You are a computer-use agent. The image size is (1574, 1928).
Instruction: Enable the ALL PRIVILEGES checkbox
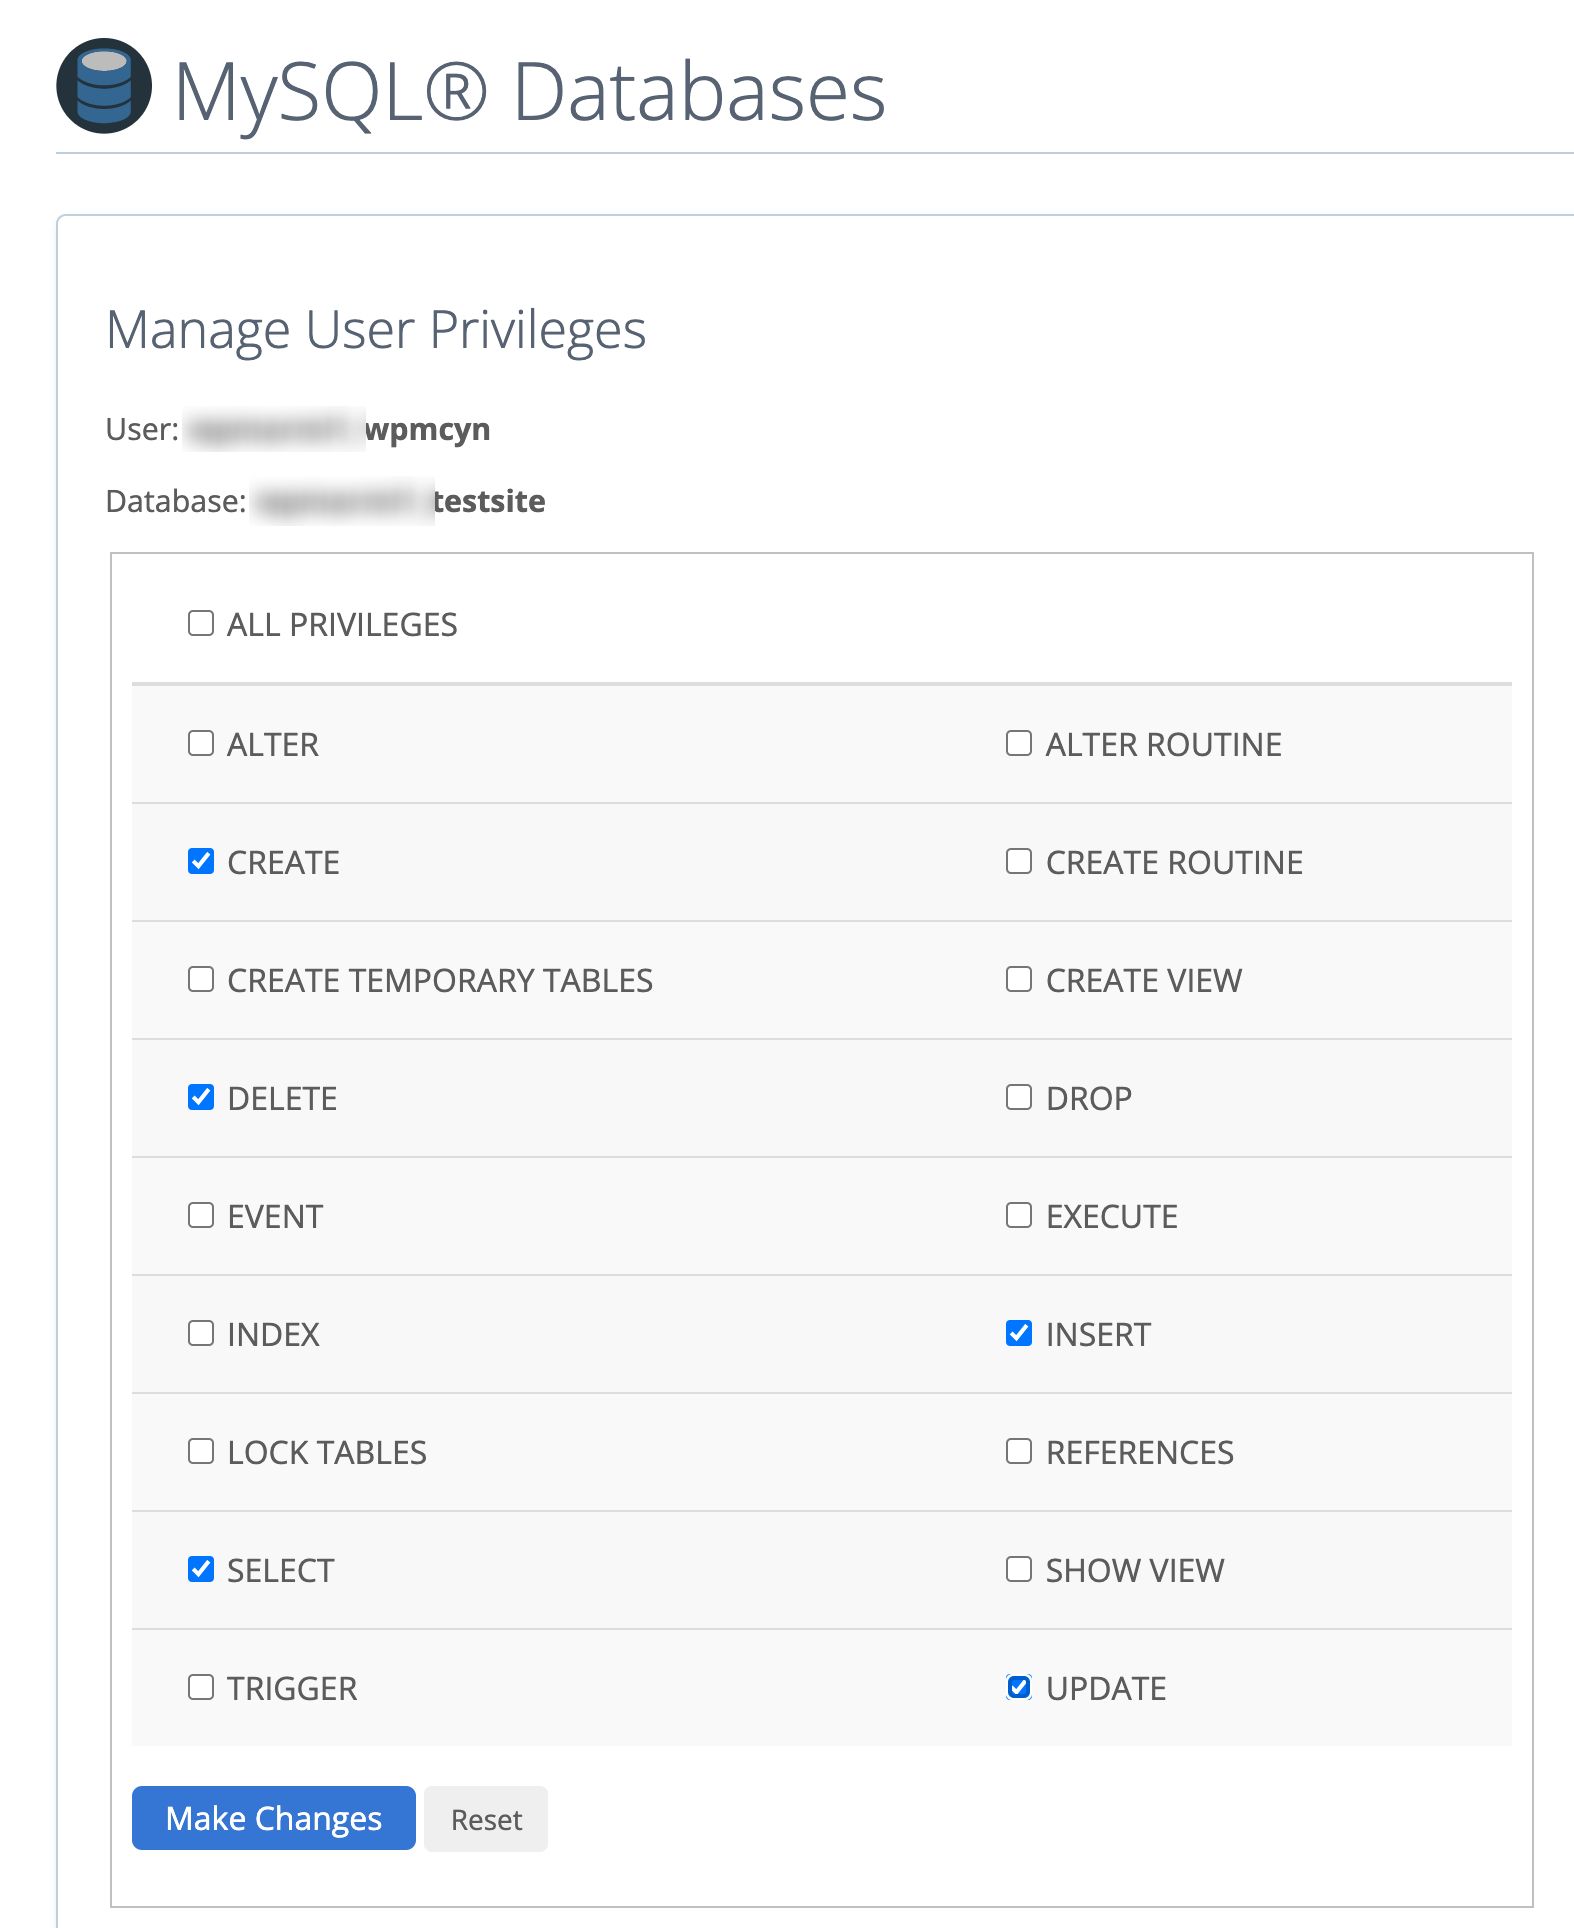coord(200,622)
